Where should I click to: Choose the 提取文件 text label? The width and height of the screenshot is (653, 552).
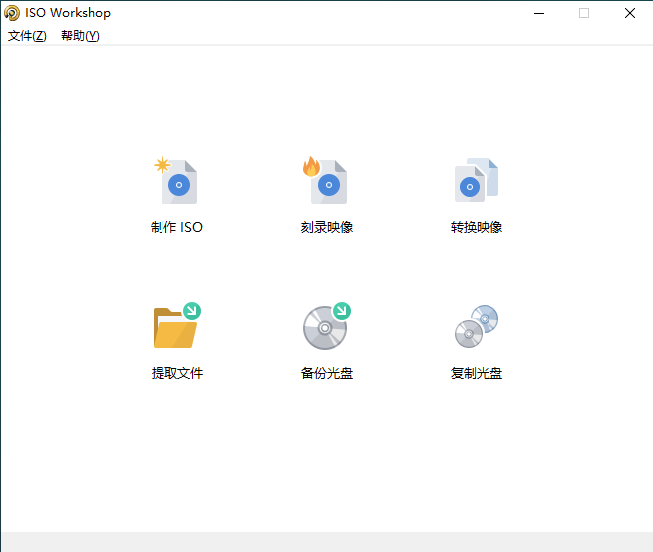pyautogui.click(x=177, y=373)
